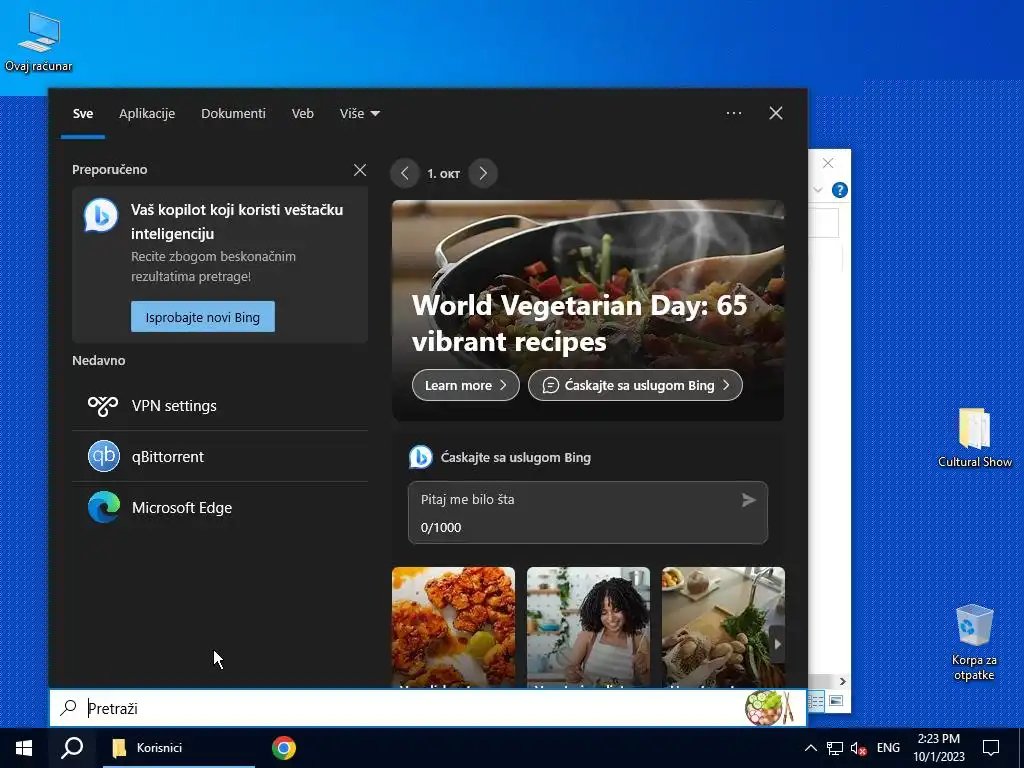This screenshot has height=768, width=1024.
Task: Click the muted volume tray icon
Action: (x=858, y=748)
